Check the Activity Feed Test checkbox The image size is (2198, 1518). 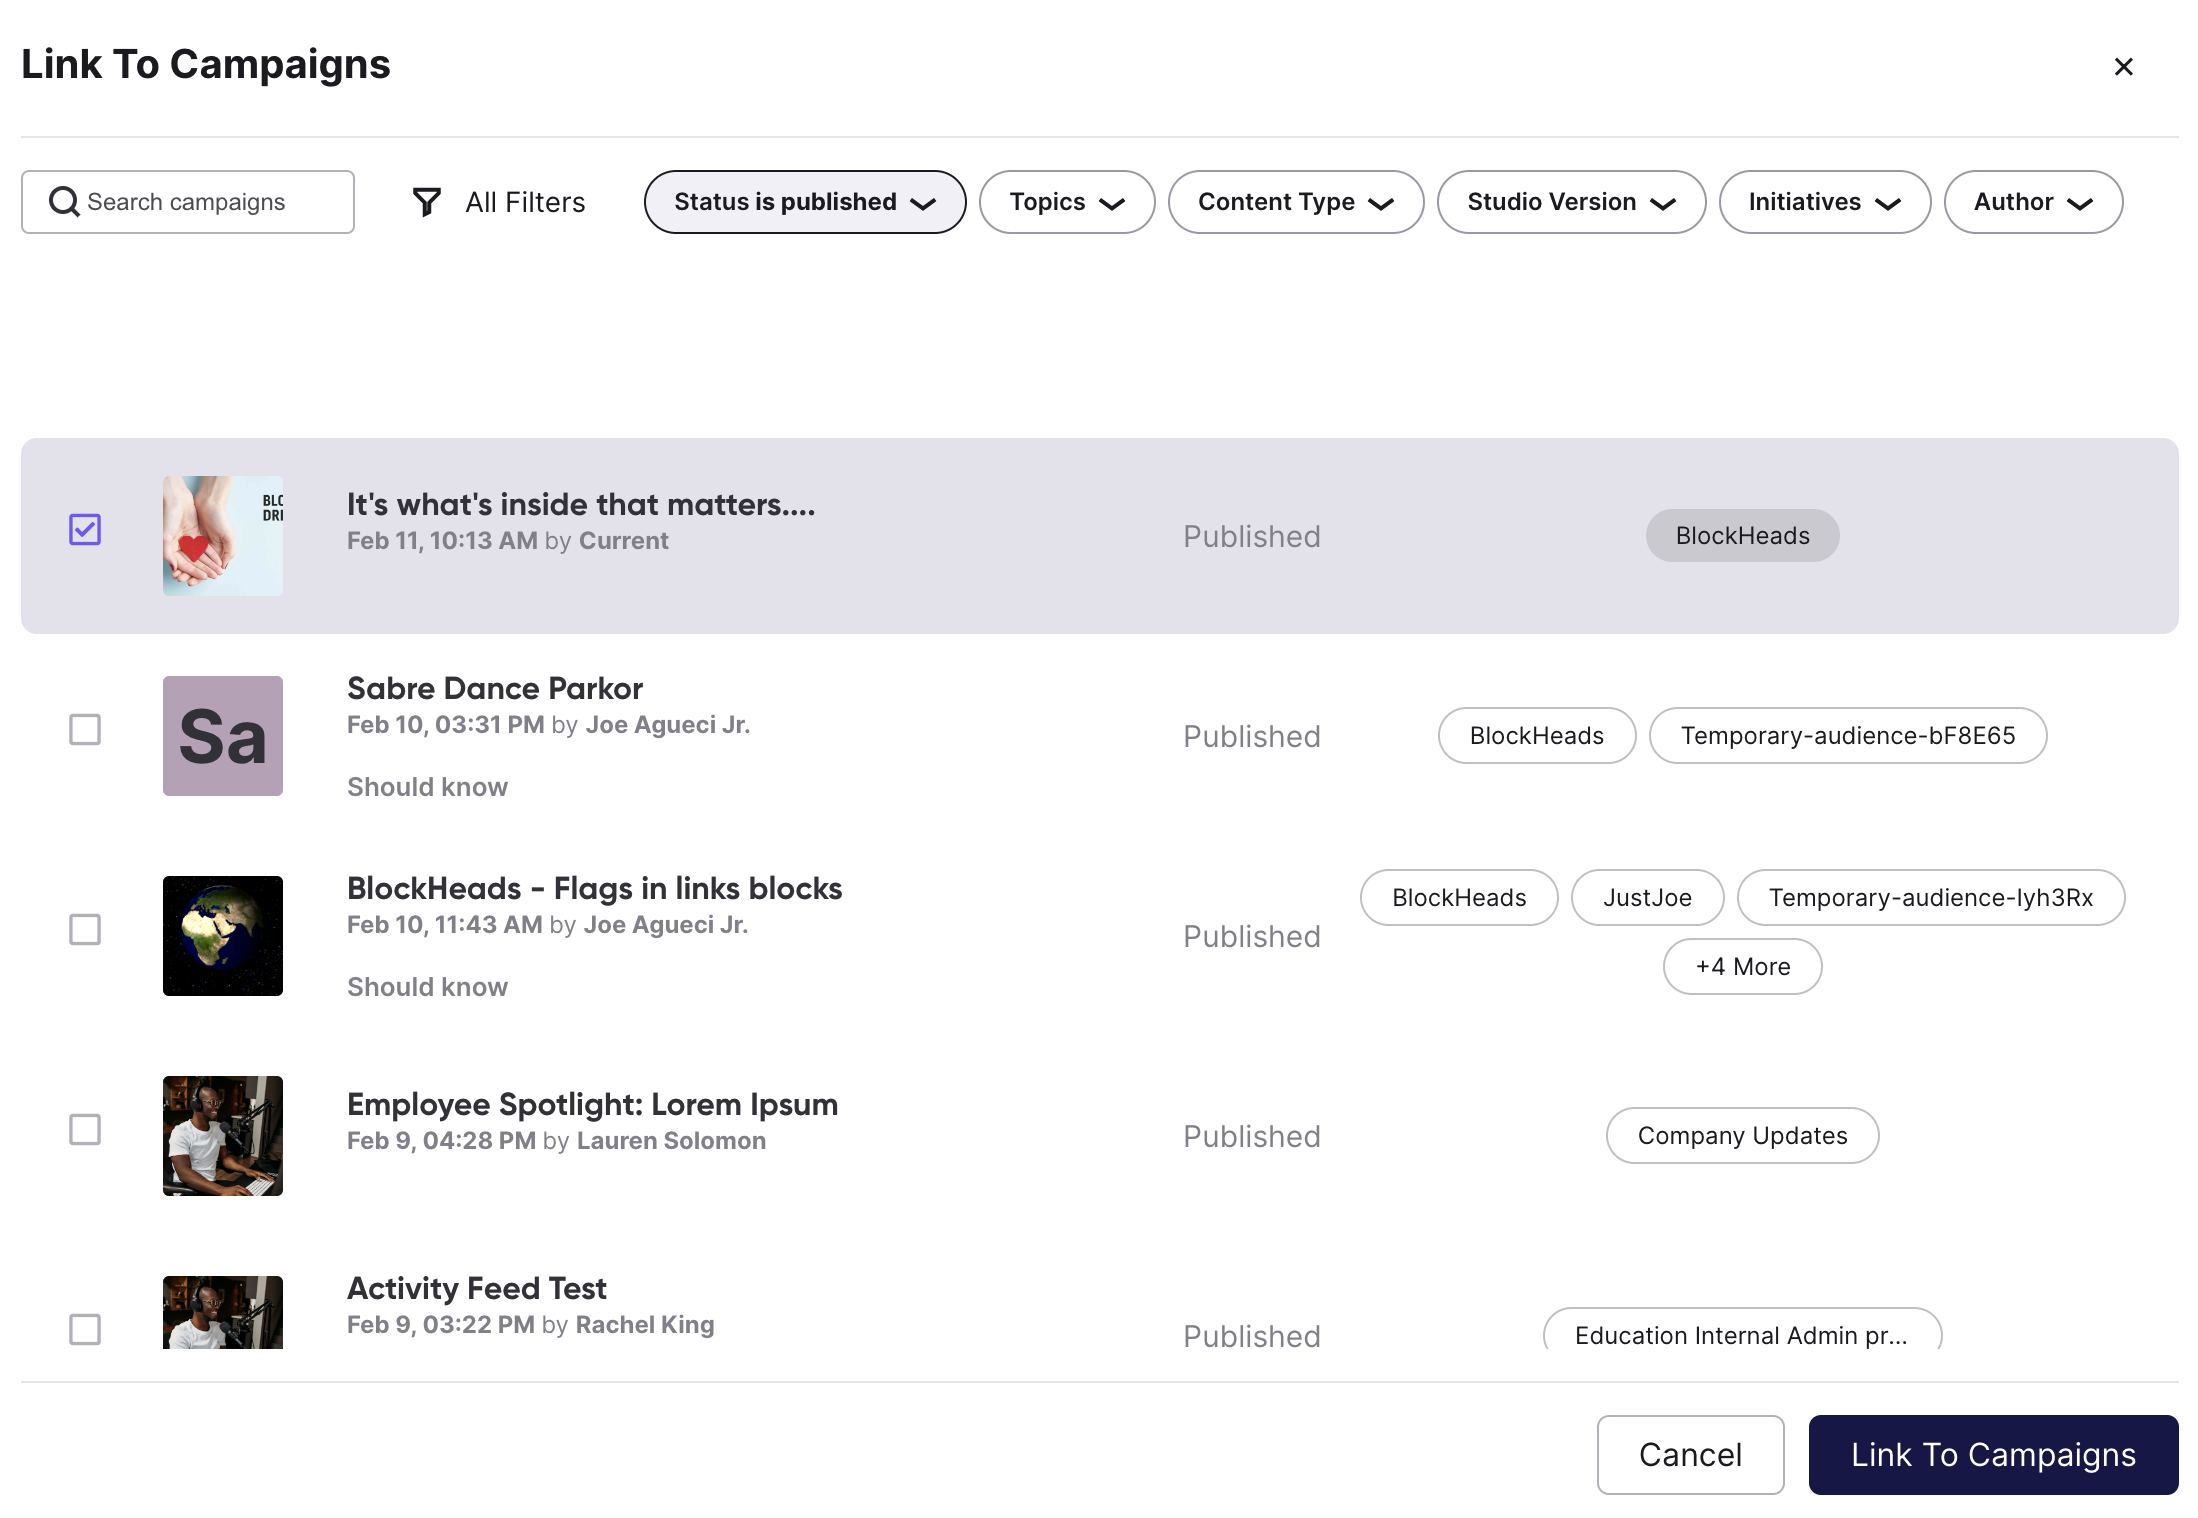point(86,1330)
